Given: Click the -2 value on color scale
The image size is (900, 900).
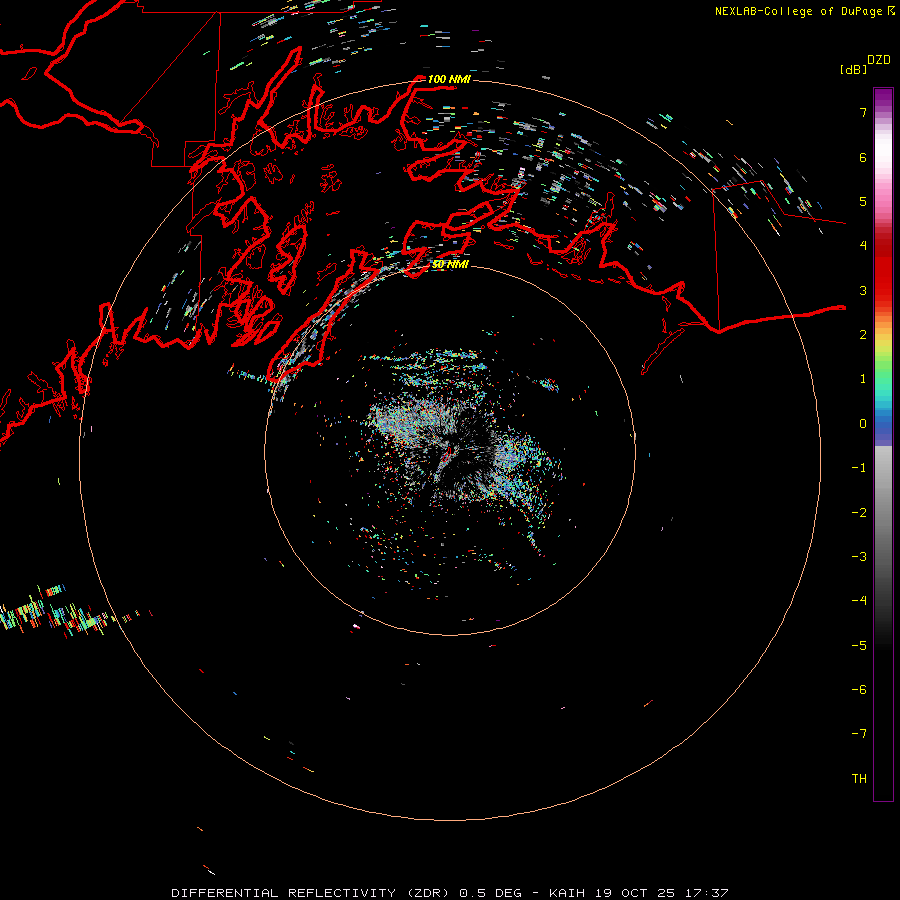Looking at the screenshot, I should [859, 513].
